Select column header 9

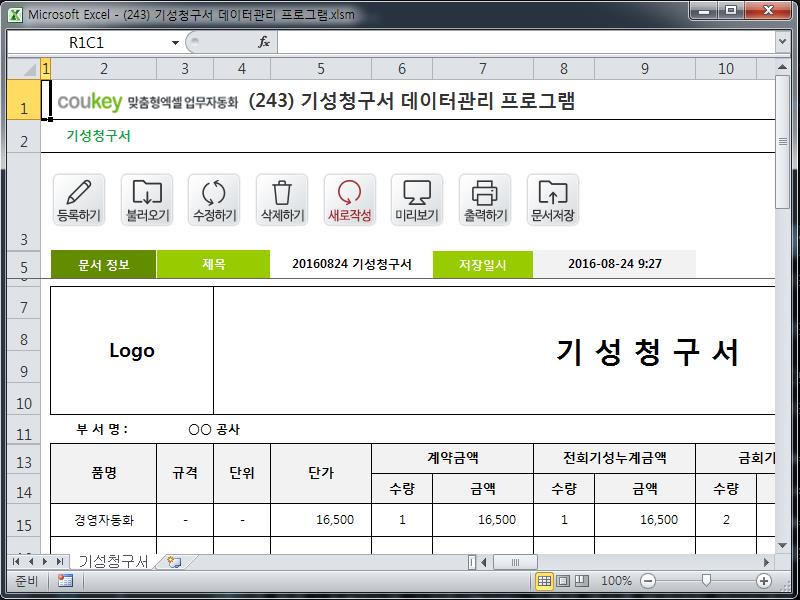click(645, 69)
